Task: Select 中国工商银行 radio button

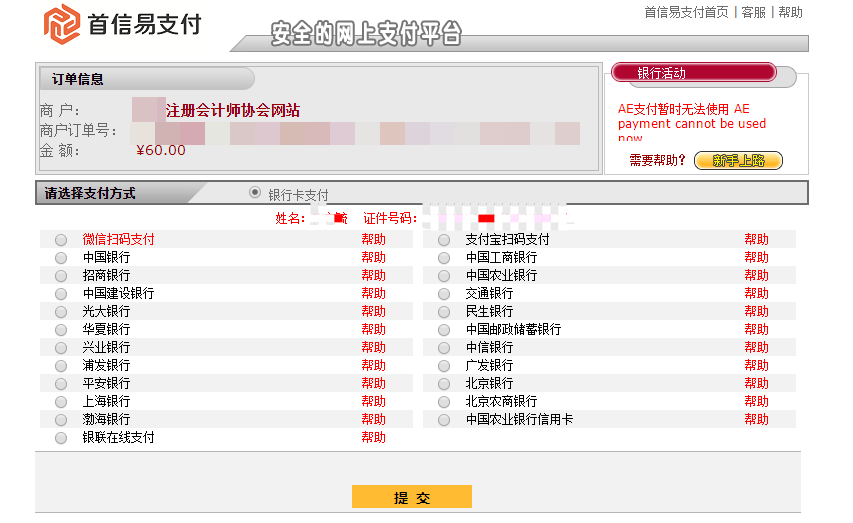Action: [x=444, y=258]
